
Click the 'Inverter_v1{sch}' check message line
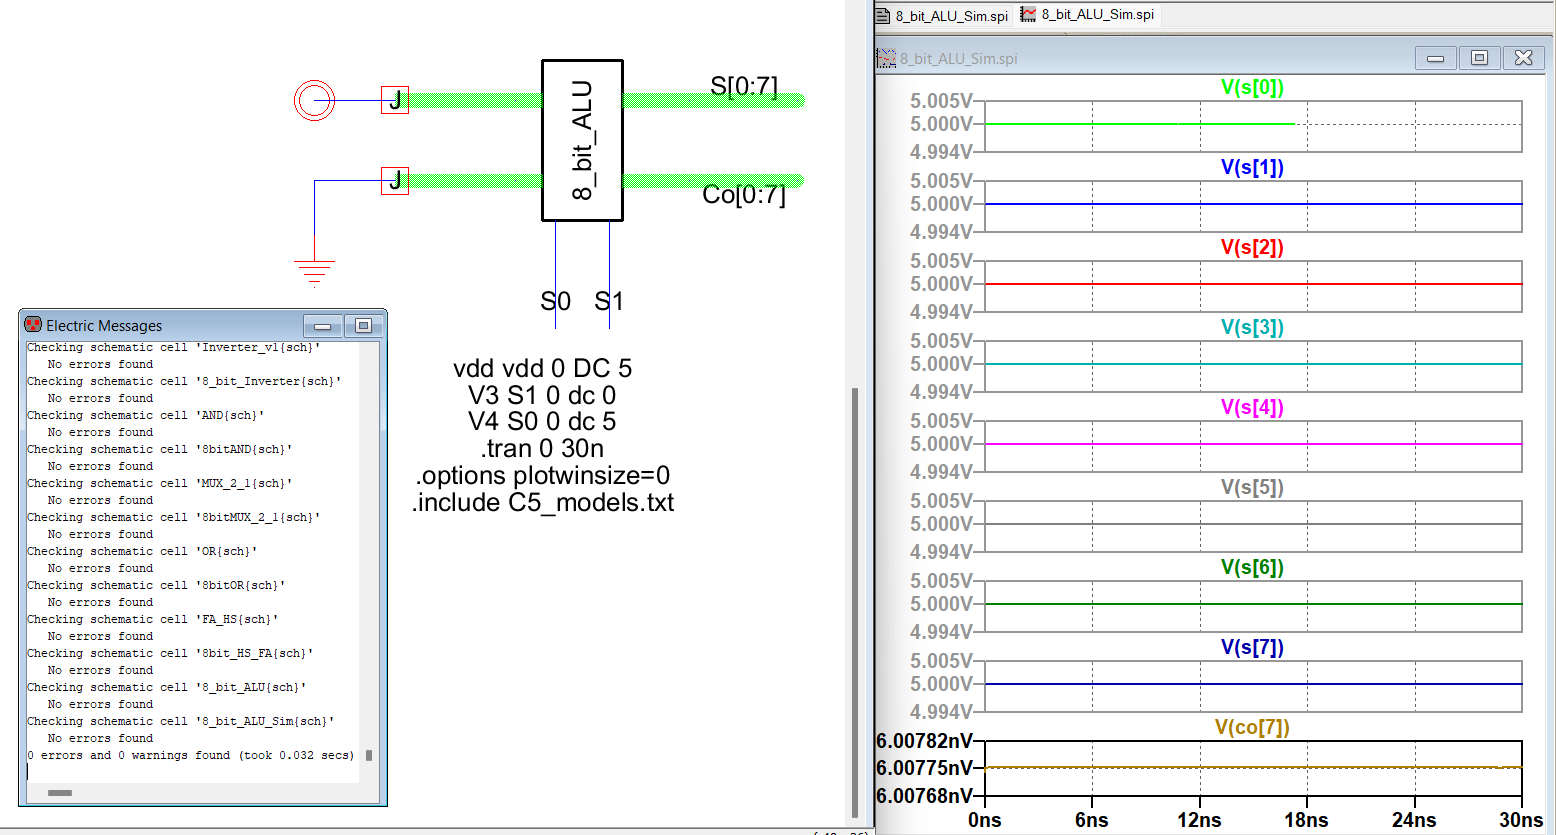(174, 347)
